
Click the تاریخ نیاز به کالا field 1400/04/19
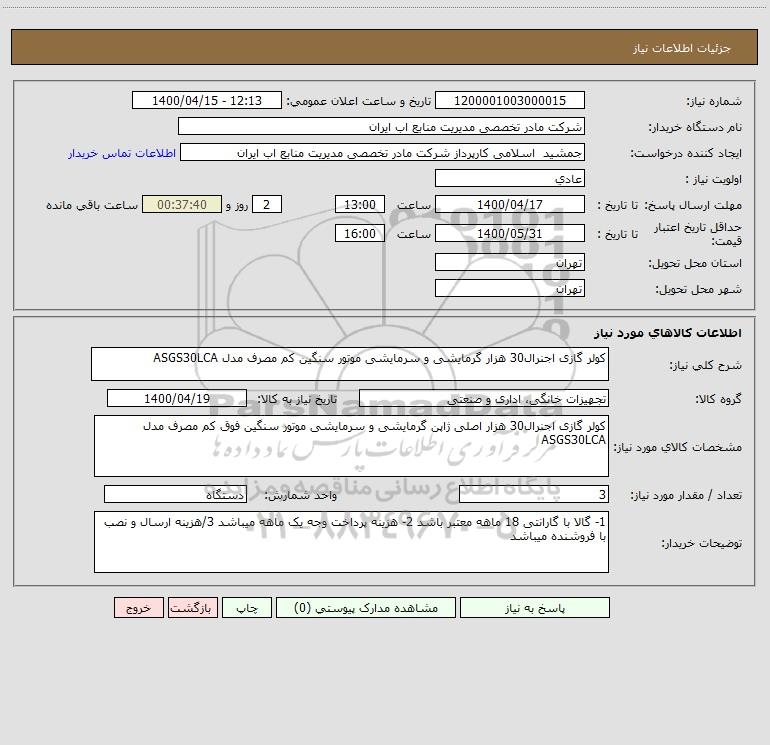click(177, 398)
